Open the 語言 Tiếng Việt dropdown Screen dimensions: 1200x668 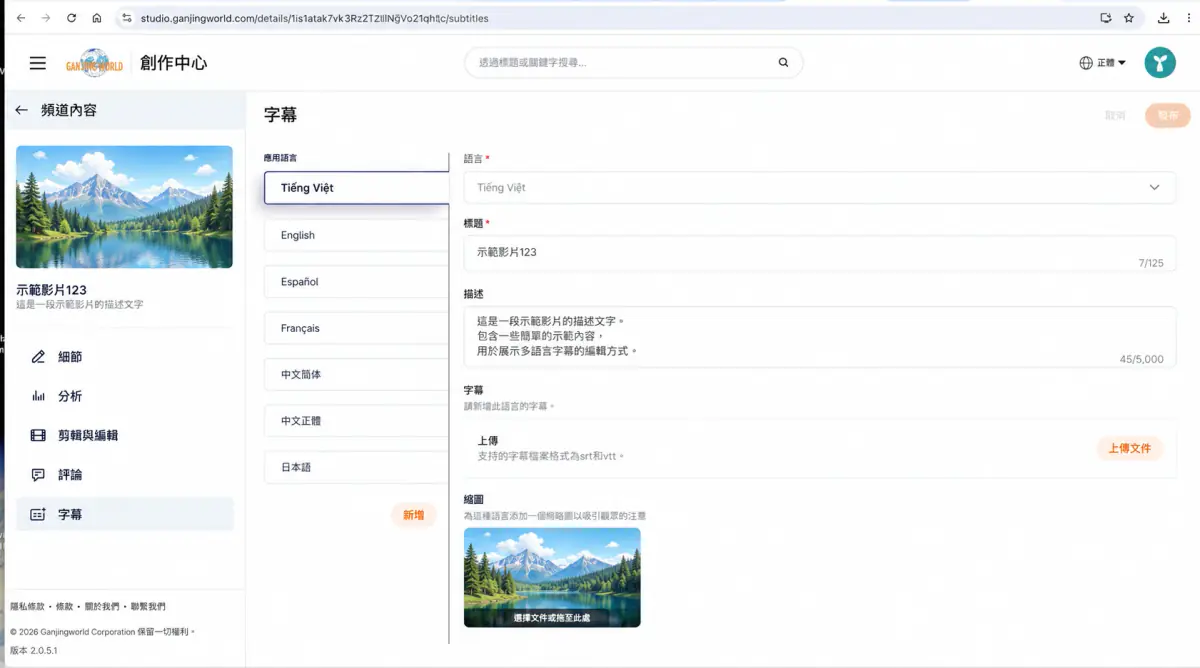coord(819,187)
